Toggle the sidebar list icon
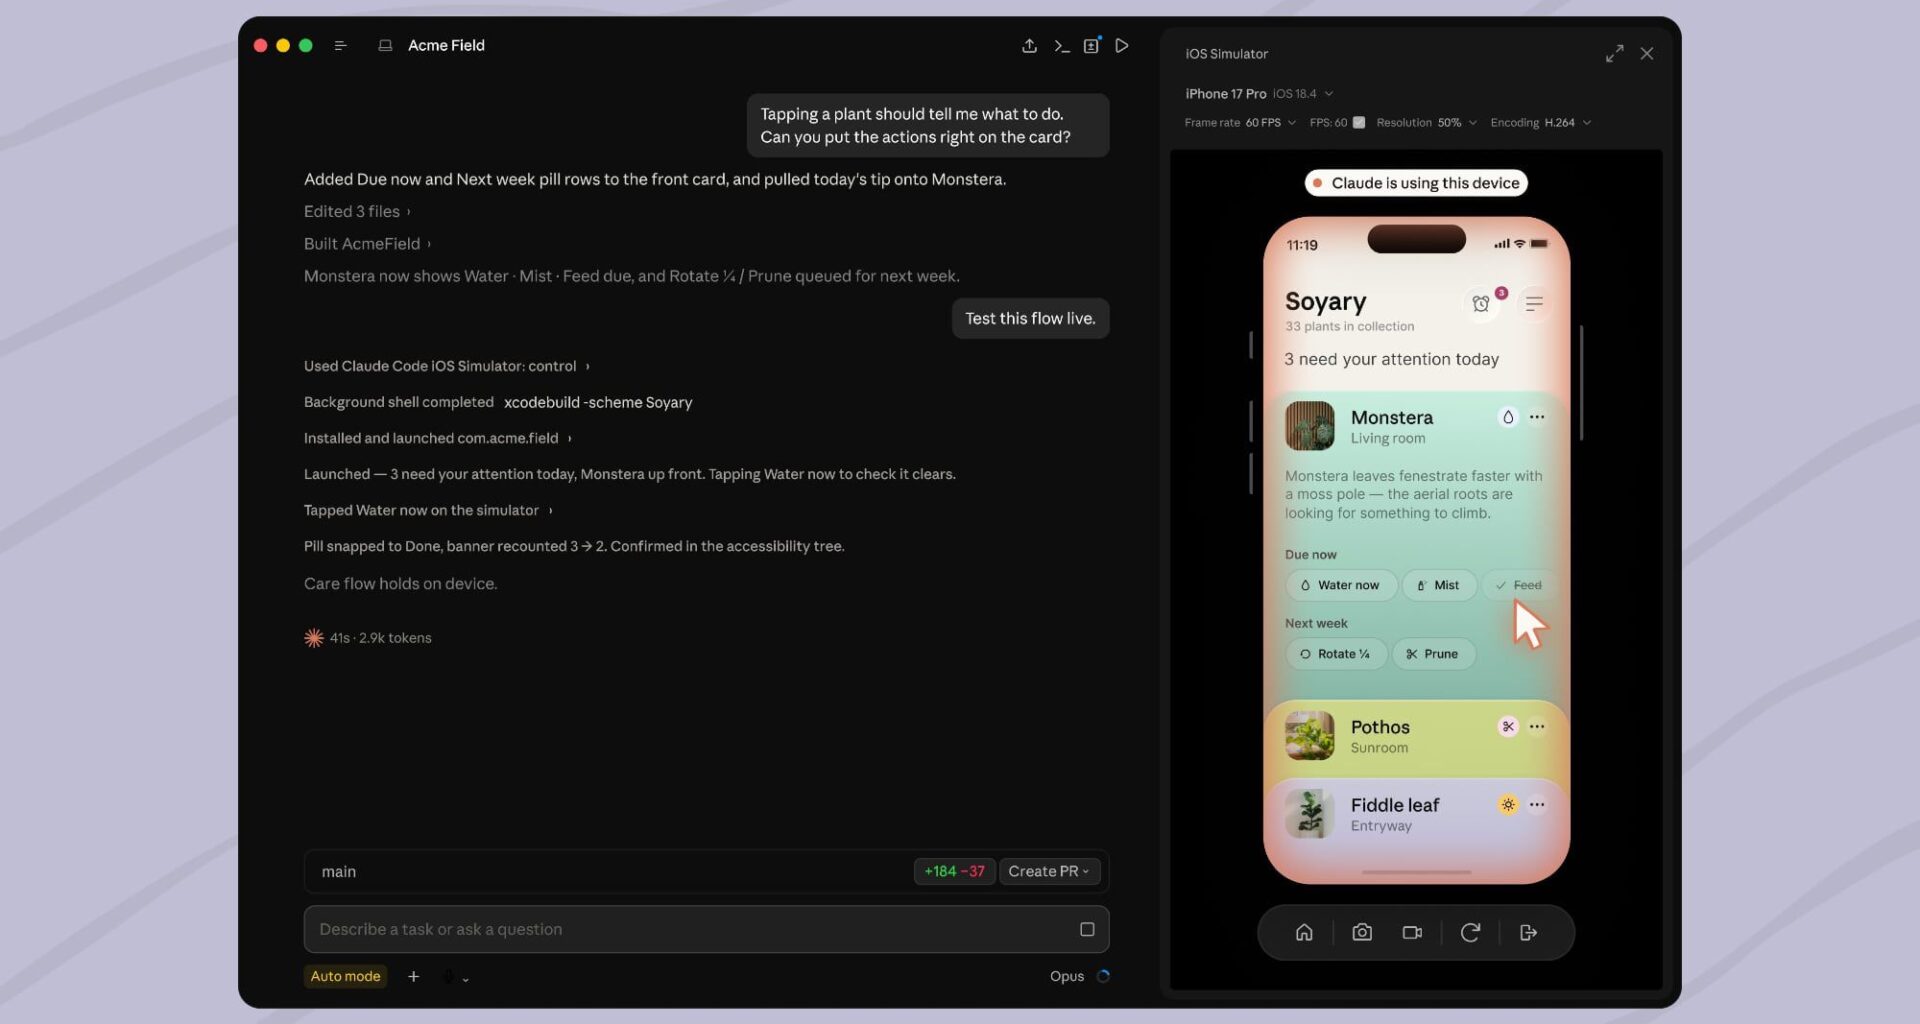The width and height of the screenshot is (1920, 1024). [340, 46]
